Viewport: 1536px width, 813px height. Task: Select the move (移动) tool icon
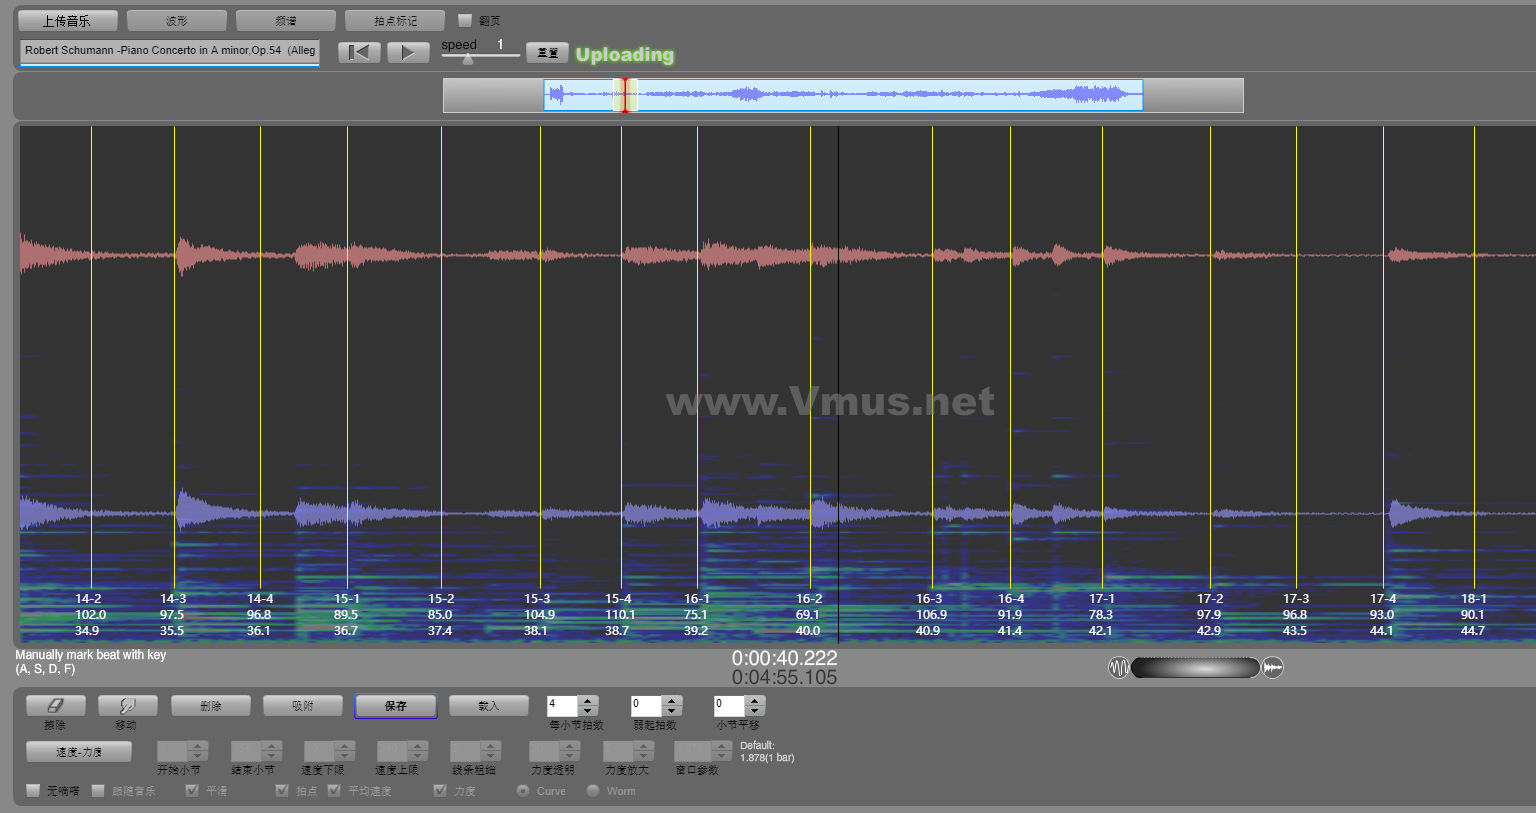(127, 706)
